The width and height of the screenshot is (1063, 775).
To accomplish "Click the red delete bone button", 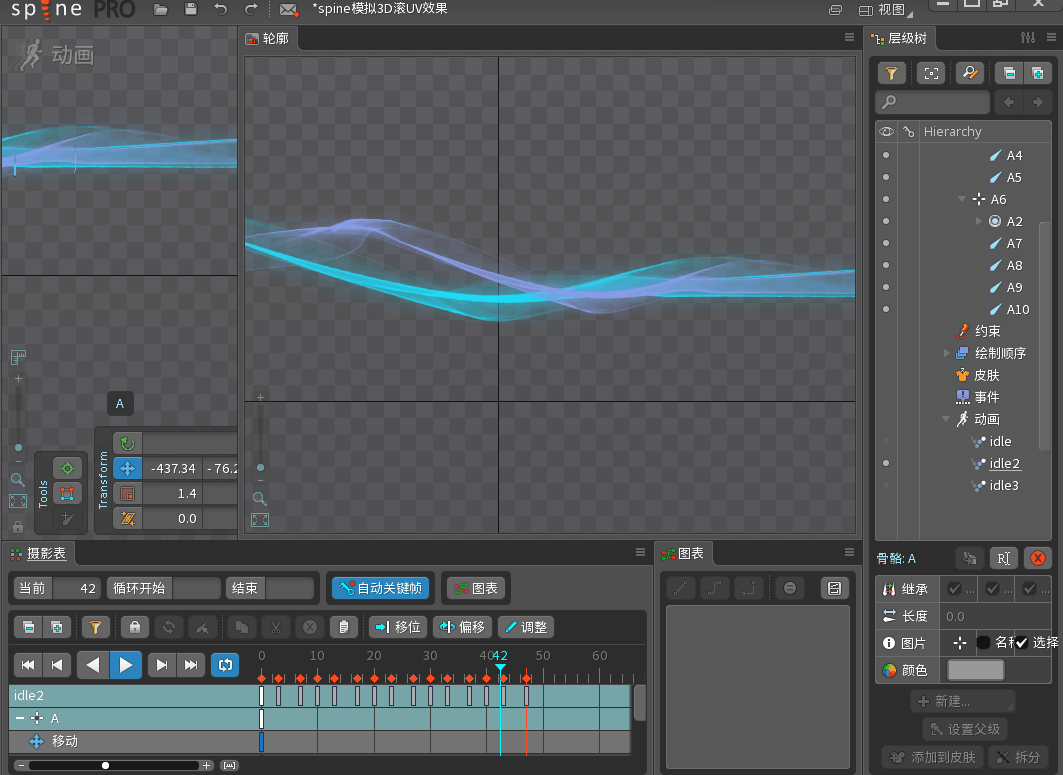I will click(x=1037, y=558).
